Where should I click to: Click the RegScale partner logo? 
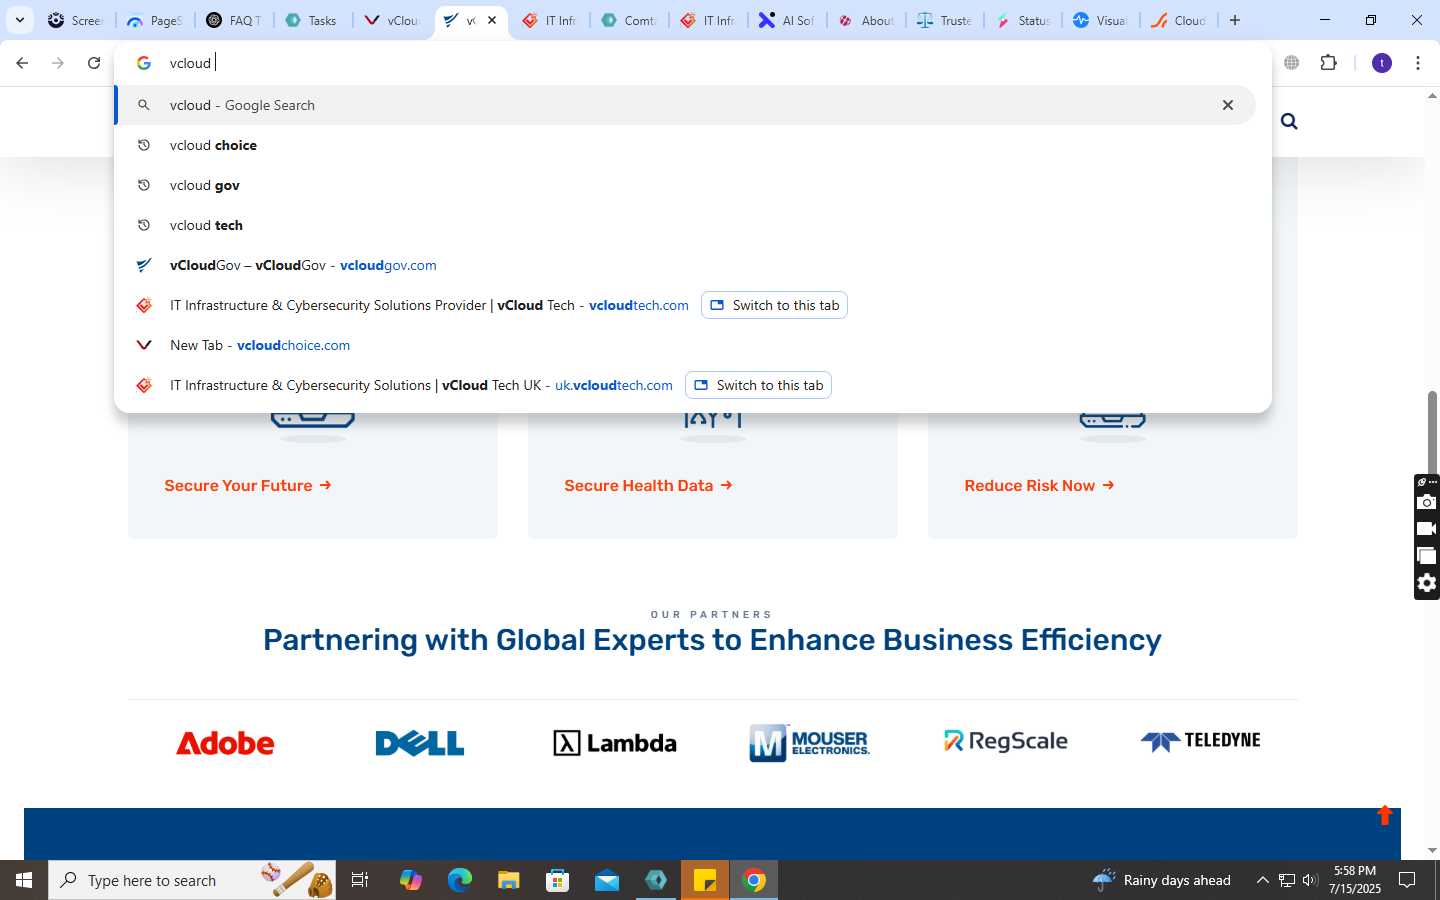coord(1005,741)
